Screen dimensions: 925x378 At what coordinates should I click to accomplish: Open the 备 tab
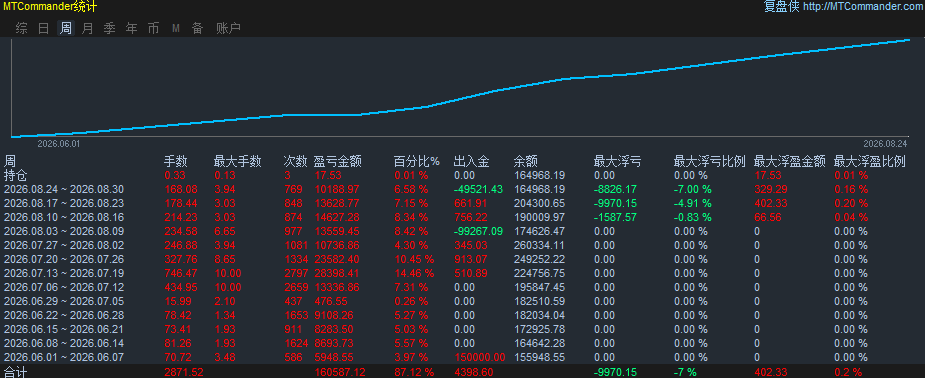tap(198, 28)
